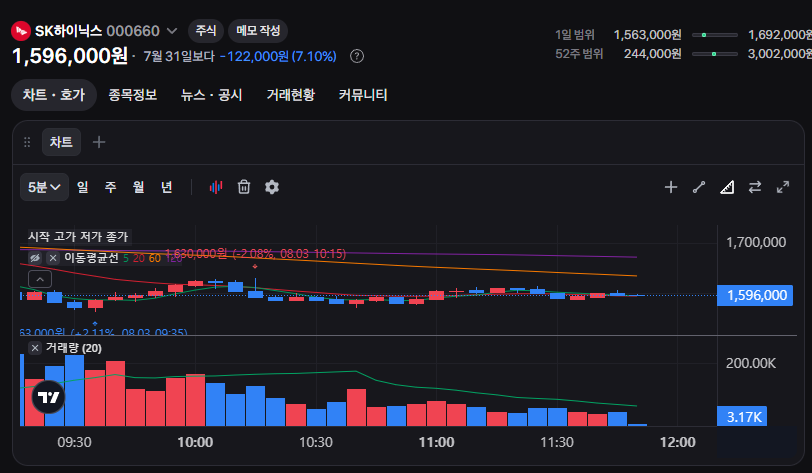The image size is (812, 473).
Task: Click the 1,563,000원 daily low value
Action: point(647,35)
